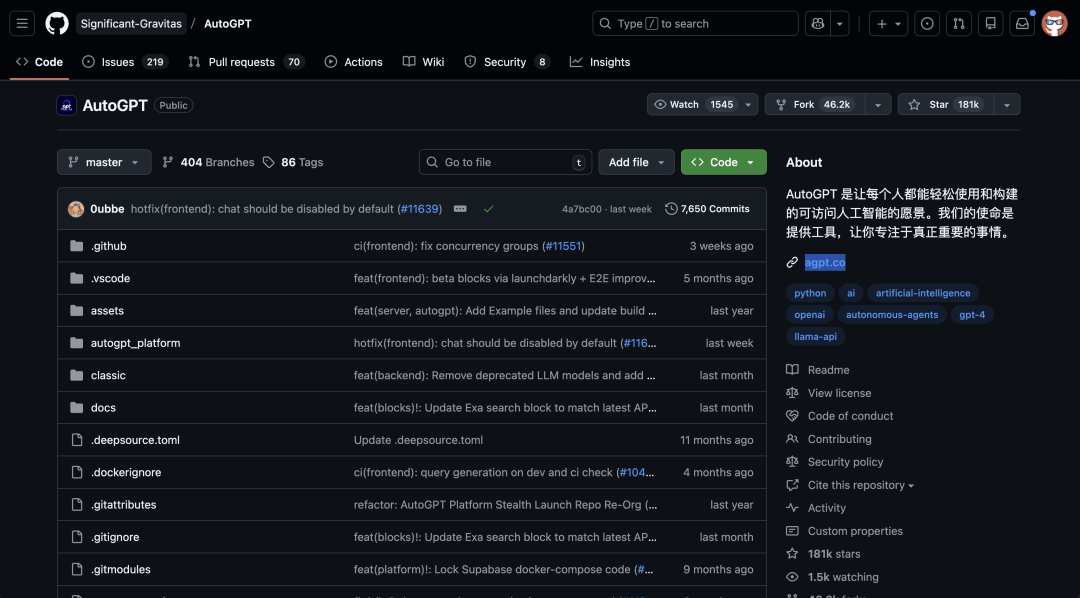Open the navigation sidebar hamburger icon
The height and width of the screenshot is (598, 1080).
tap(21, 23)
